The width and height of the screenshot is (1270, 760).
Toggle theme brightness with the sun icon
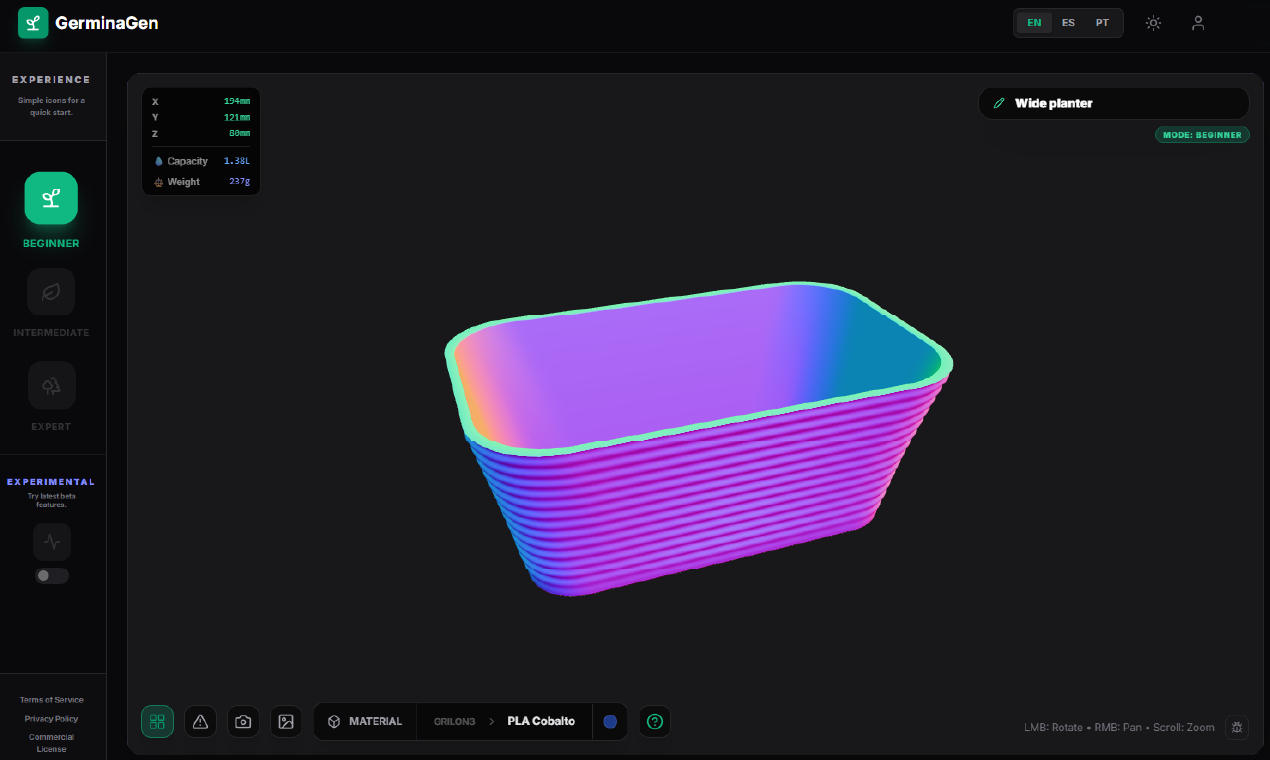(1153, 22)
